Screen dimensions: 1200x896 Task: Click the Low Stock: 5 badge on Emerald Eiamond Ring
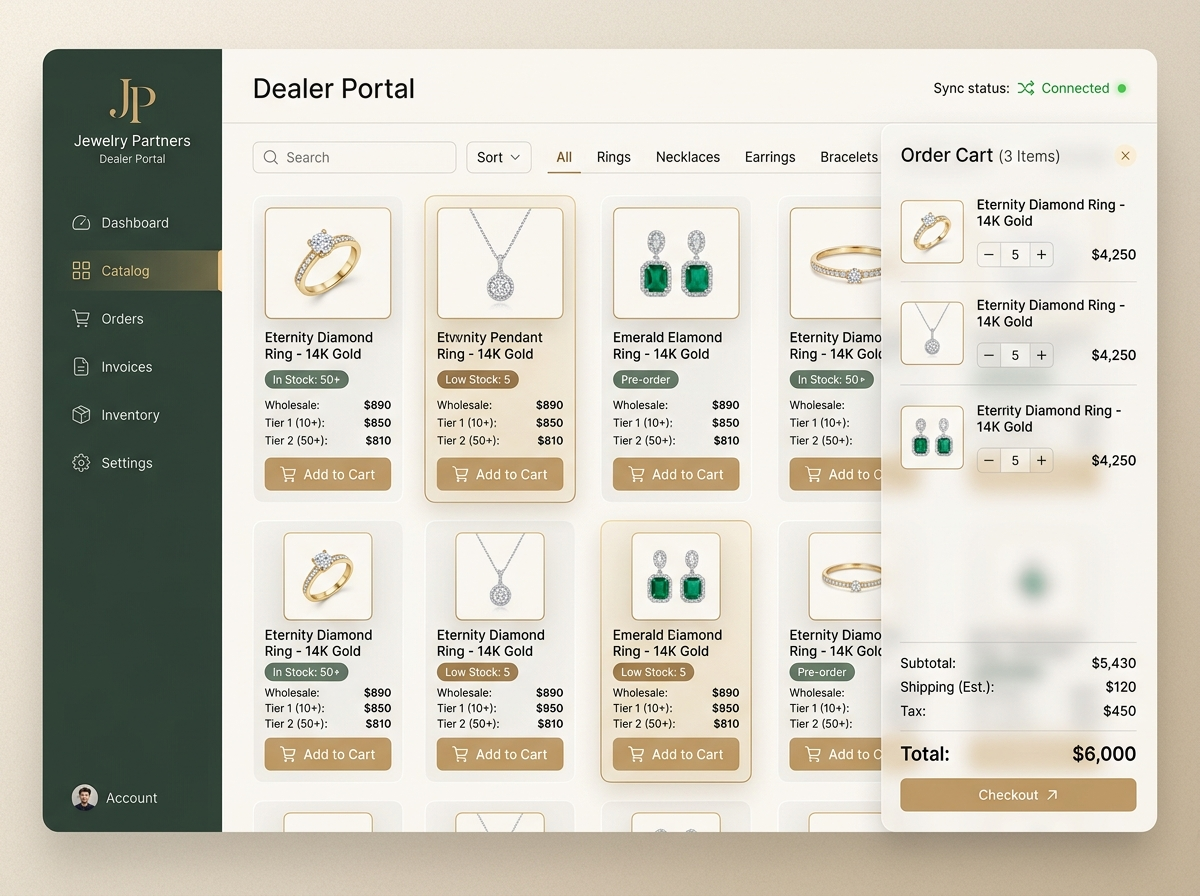[654, 672]
